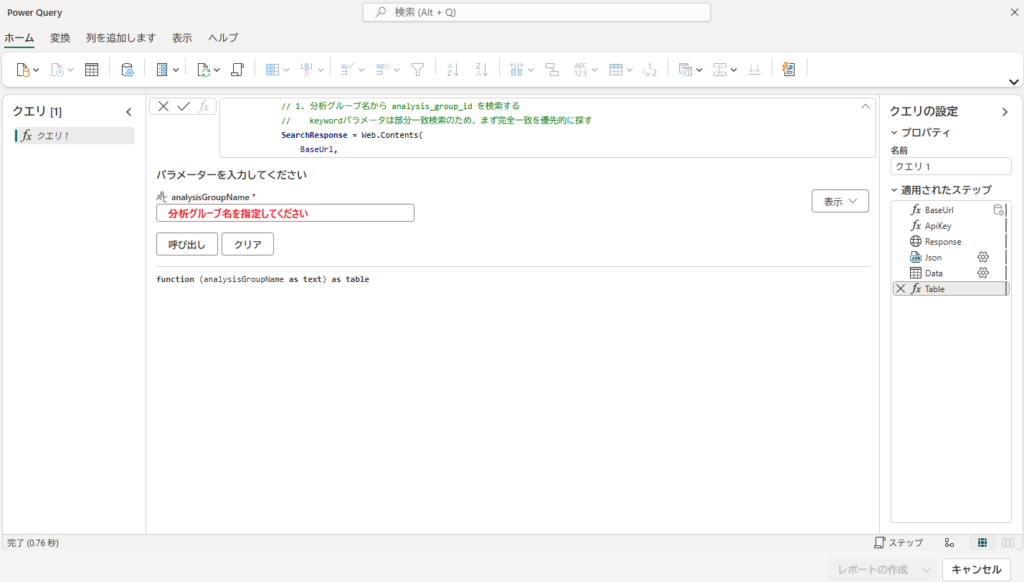
Task: Click the Enter Data table icon
Action: coord(91,69)
